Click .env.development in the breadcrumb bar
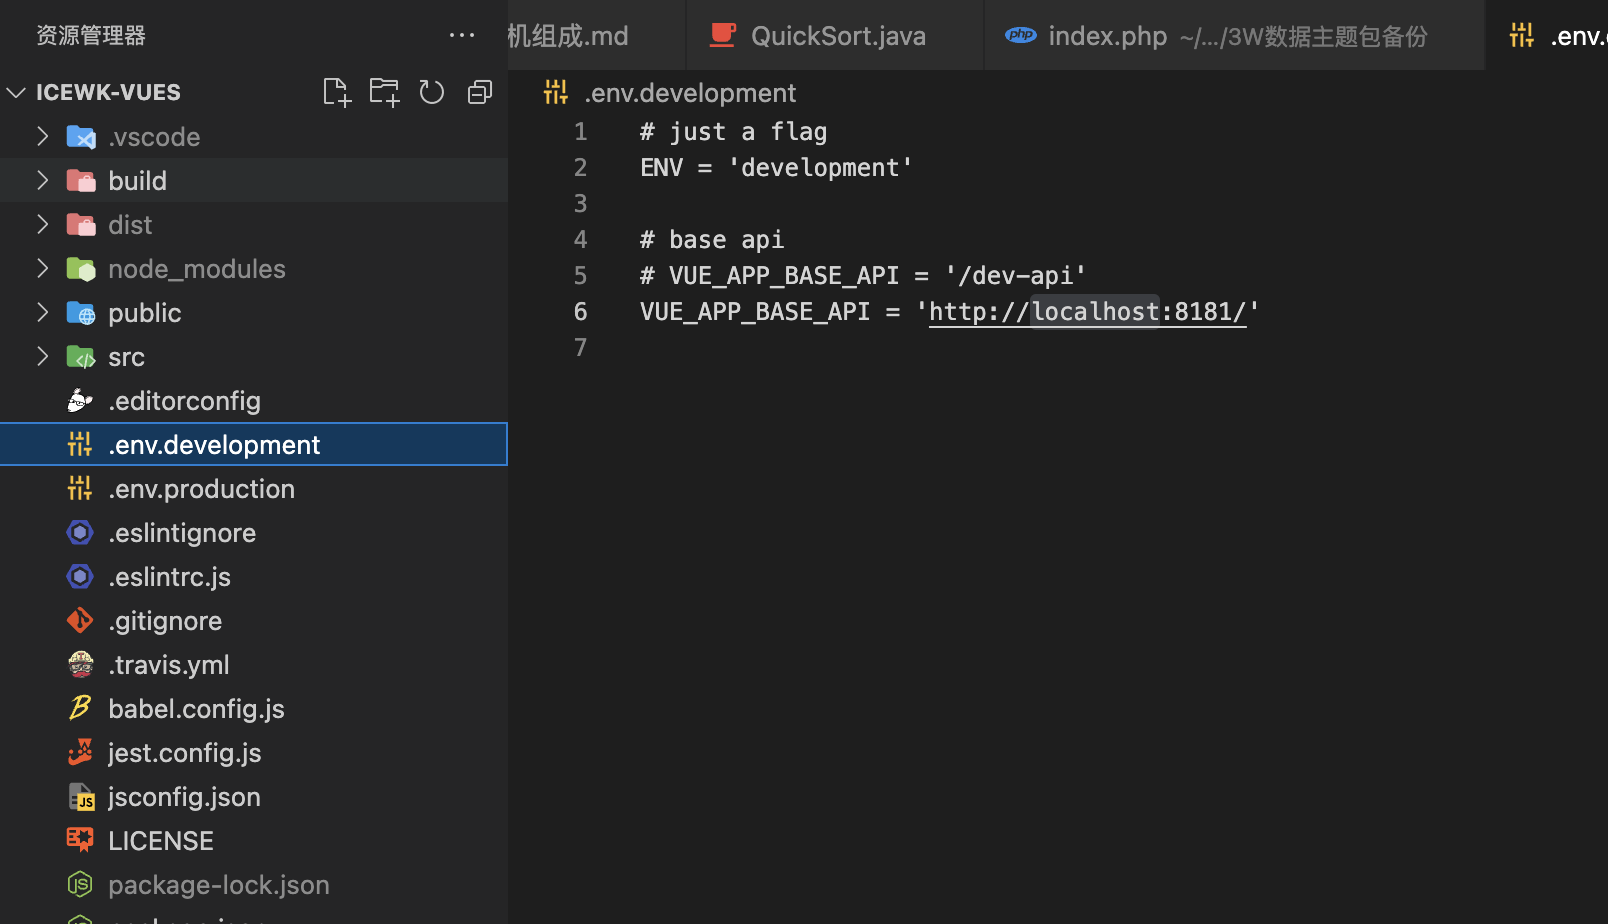The image size is (1608, 924). pyautogui.click(x=690, y=93)
